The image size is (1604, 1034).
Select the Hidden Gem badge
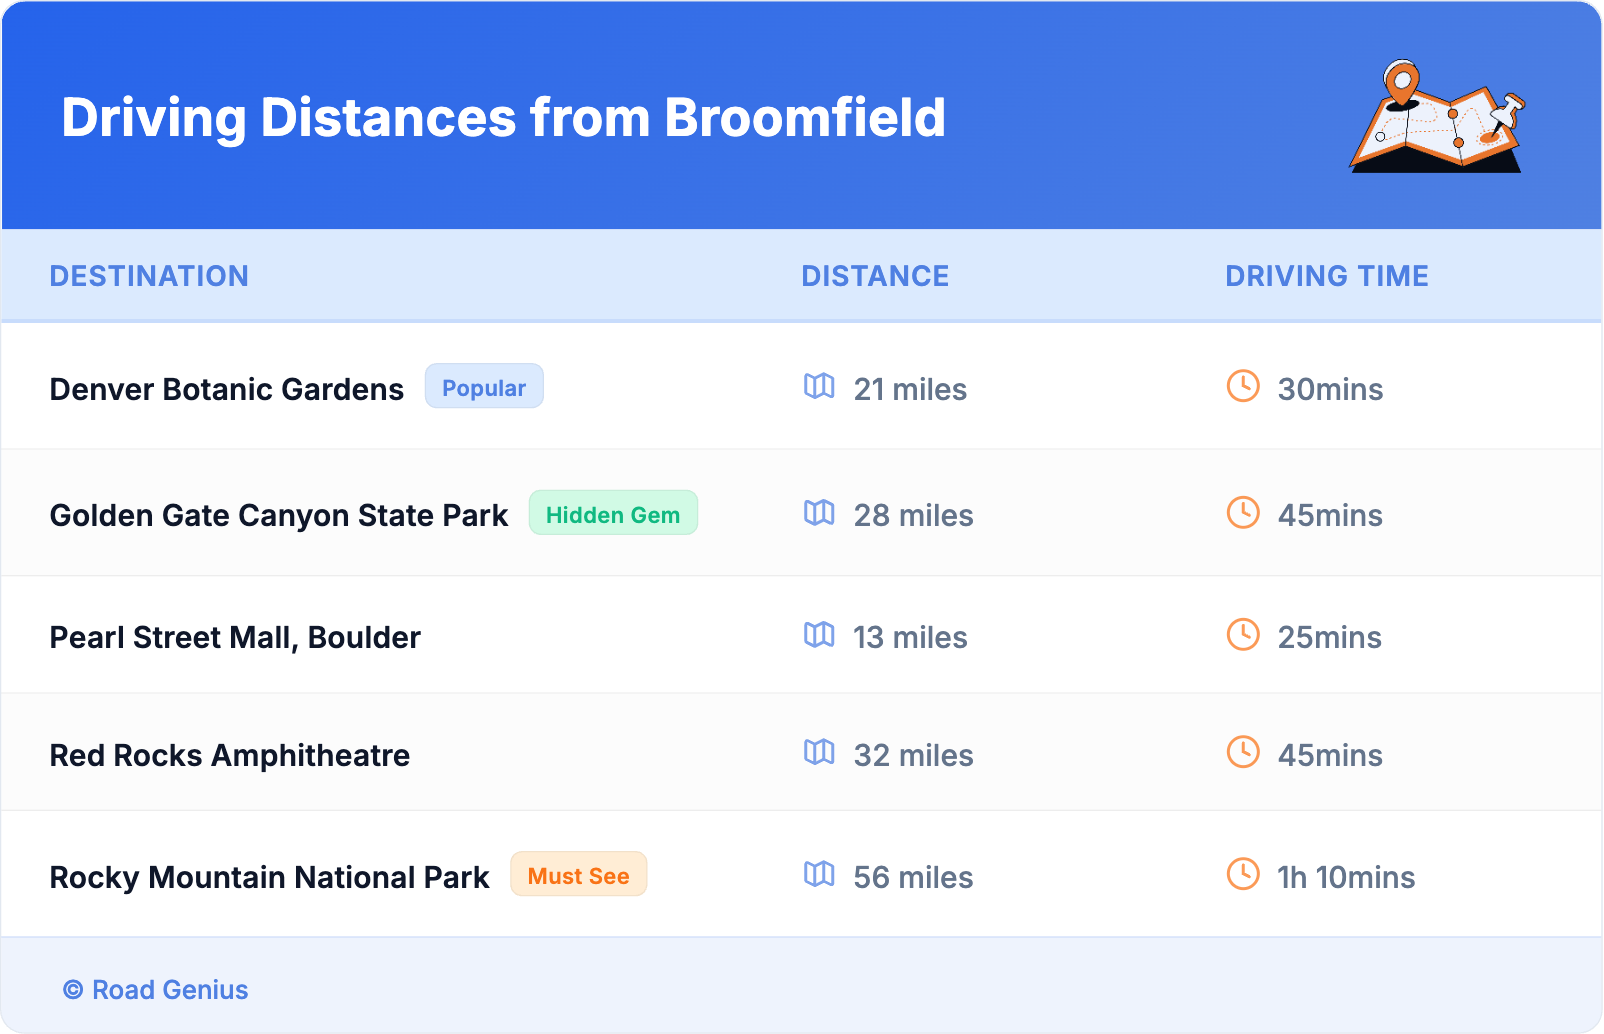click(x=613, y=514)
